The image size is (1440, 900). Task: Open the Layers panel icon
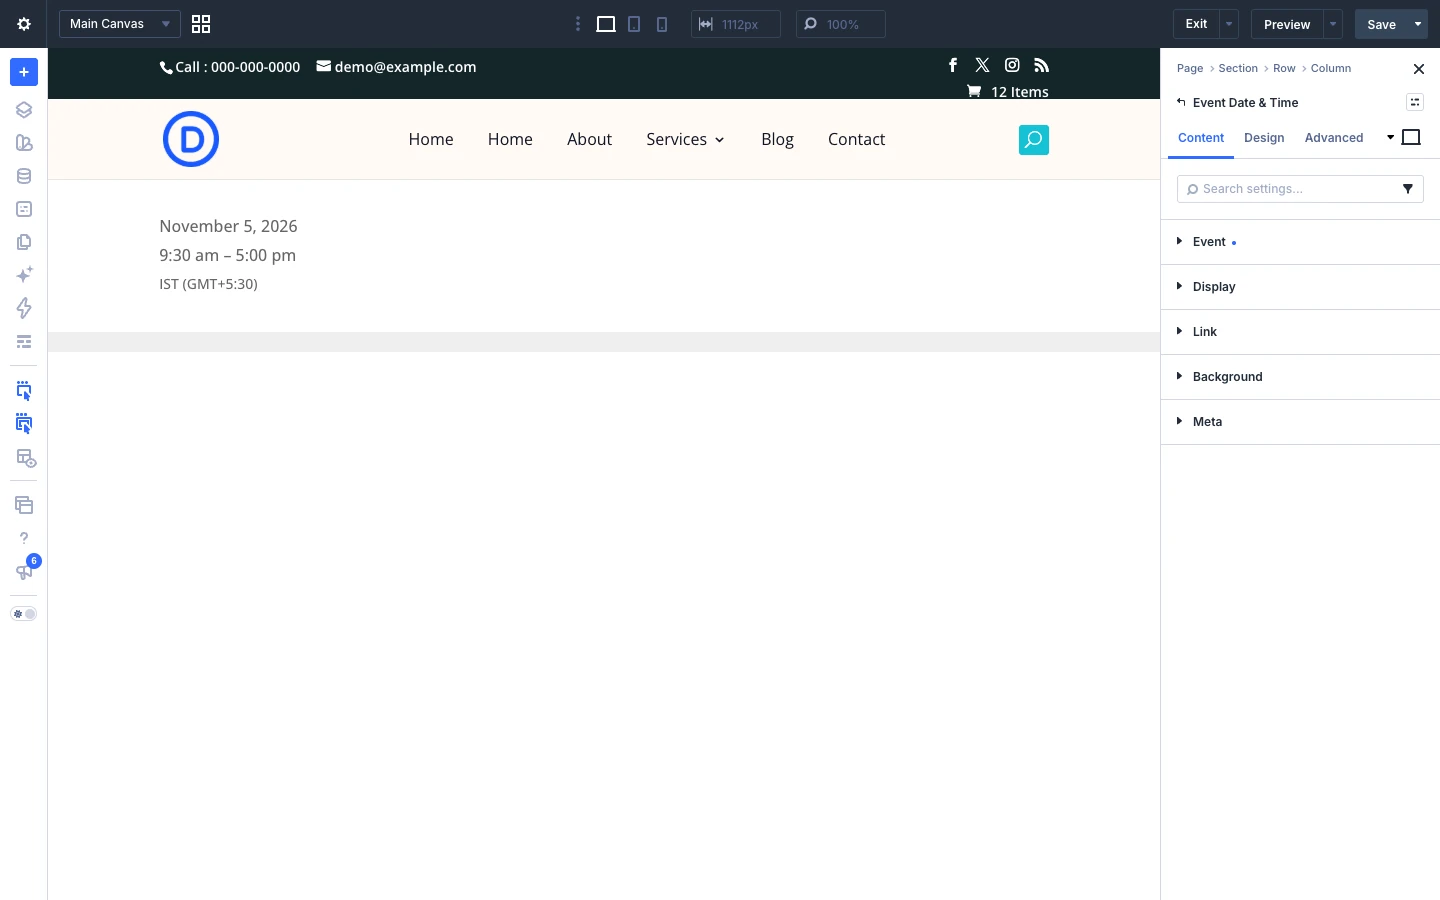[24, 110]
